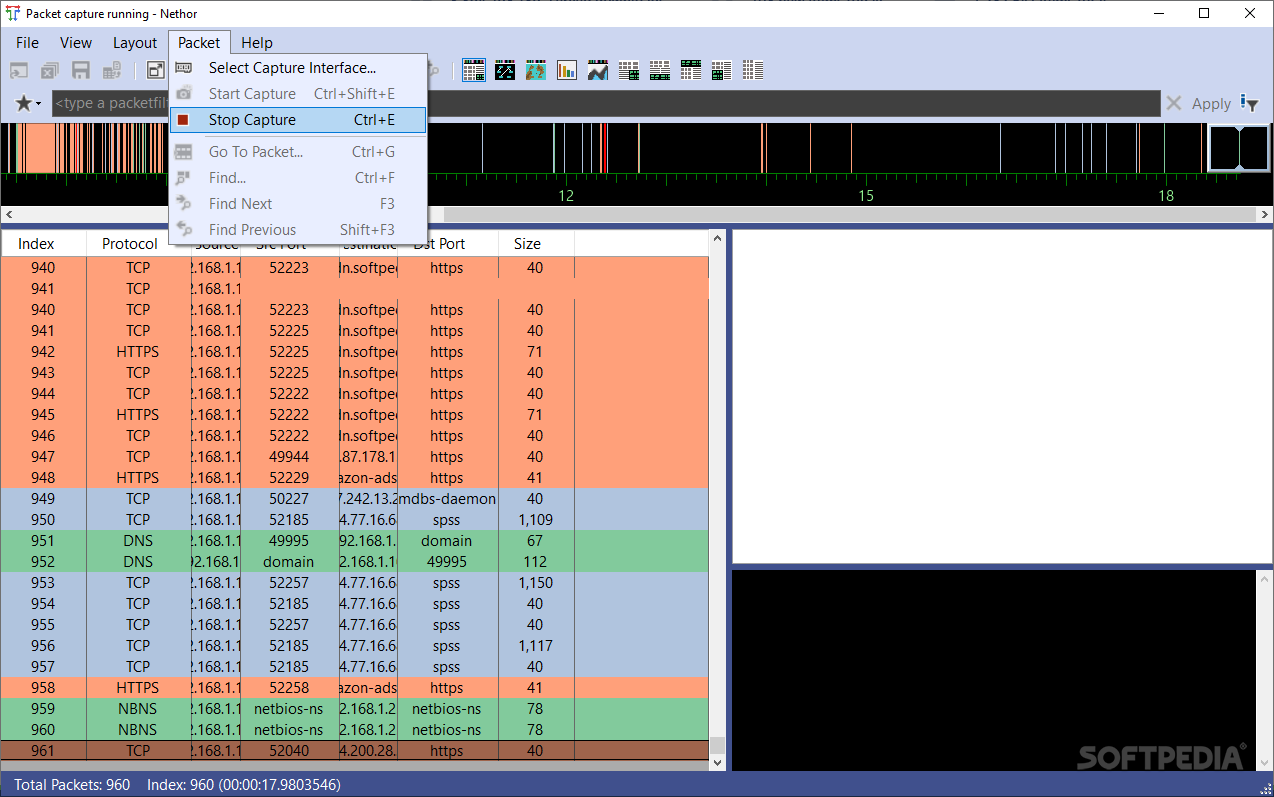This screenshot has height=797, width=1274.
Task: Open the Help menu
Action: click(x=257, y=42)
